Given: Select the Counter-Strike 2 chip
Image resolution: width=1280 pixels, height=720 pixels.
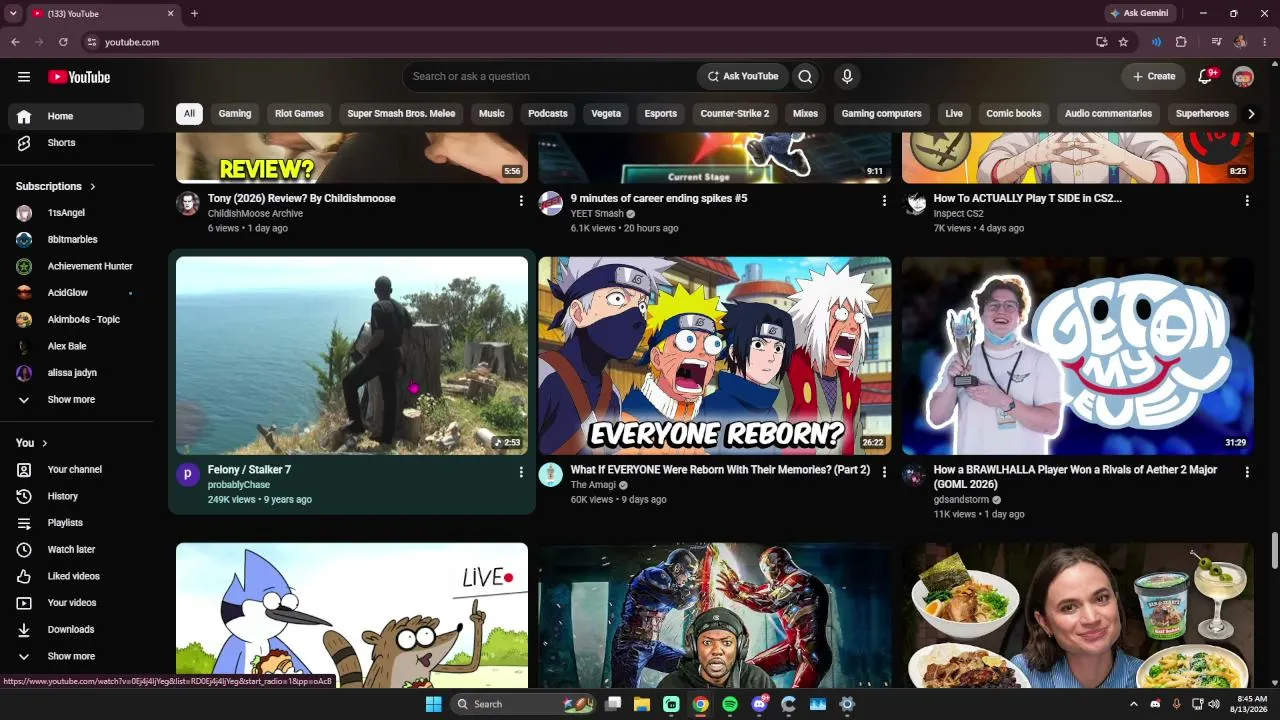Looking at the screenshot, I should point(735,114).
